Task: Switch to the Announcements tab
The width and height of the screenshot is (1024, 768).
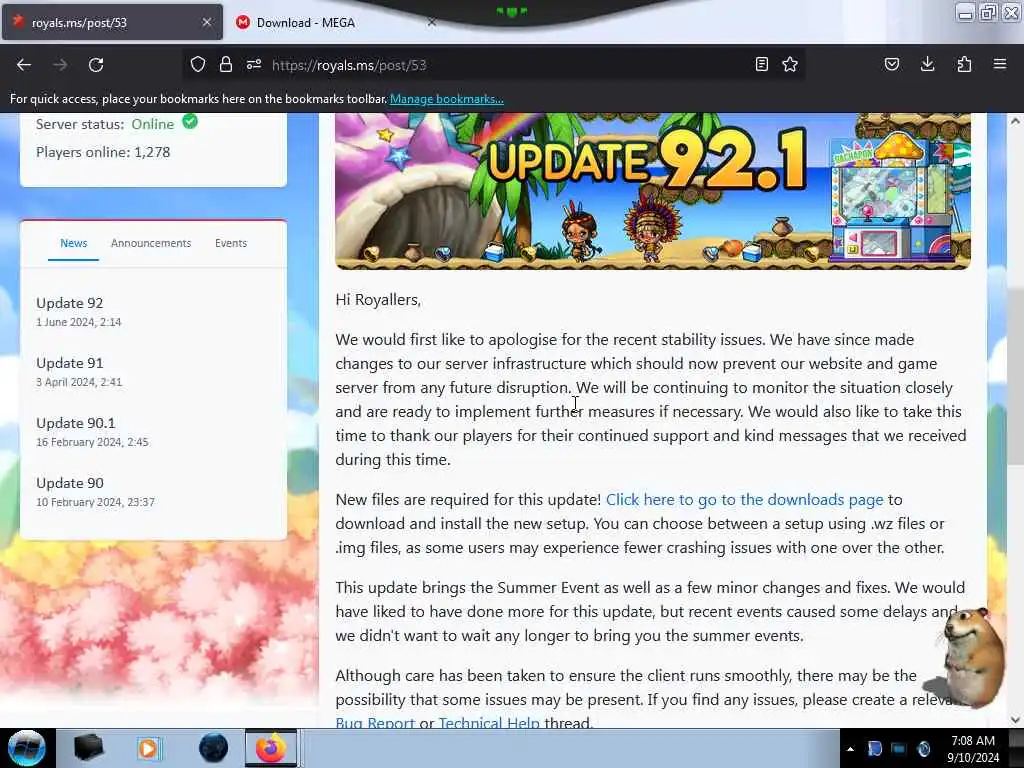Action: [151, 243]
